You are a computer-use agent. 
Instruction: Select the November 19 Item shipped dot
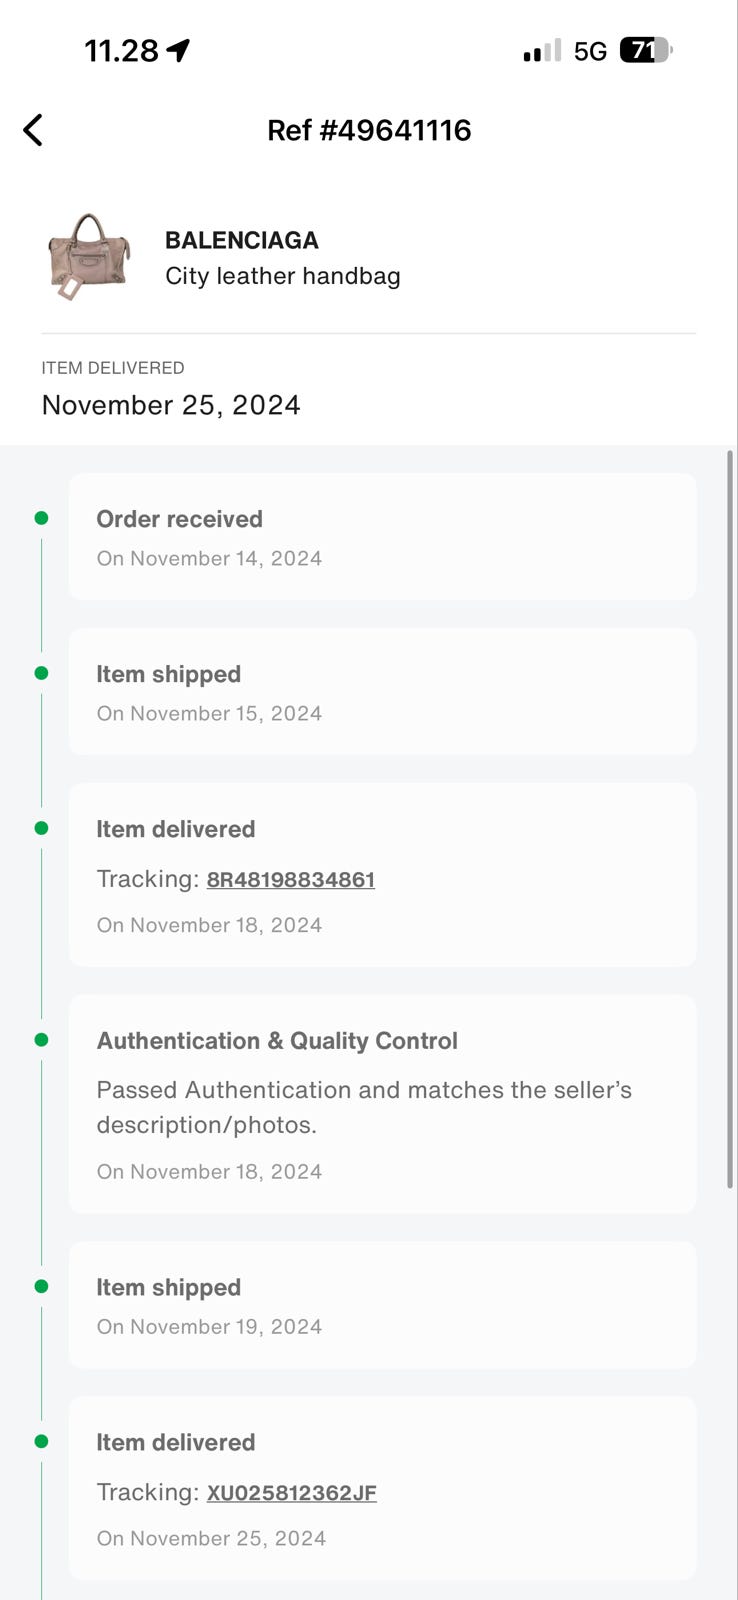41,1286
